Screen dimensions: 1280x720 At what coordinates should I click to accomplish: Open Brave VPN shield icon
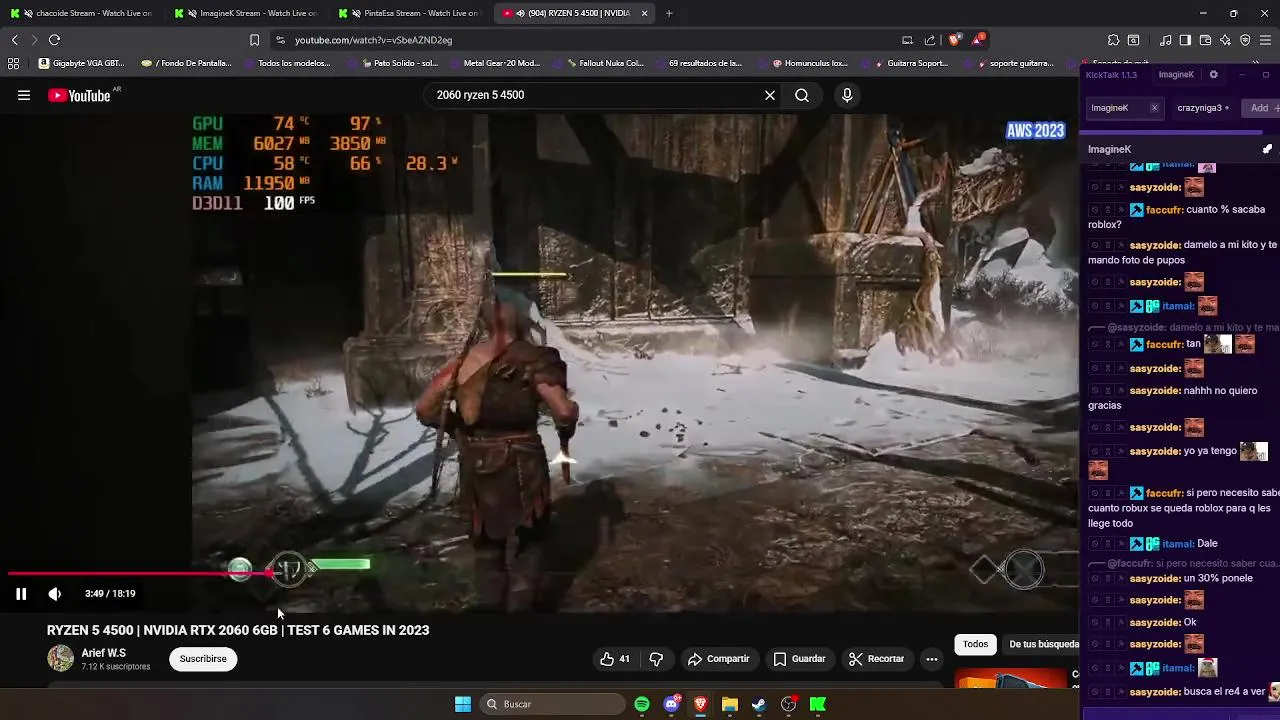pos(1245,40)
